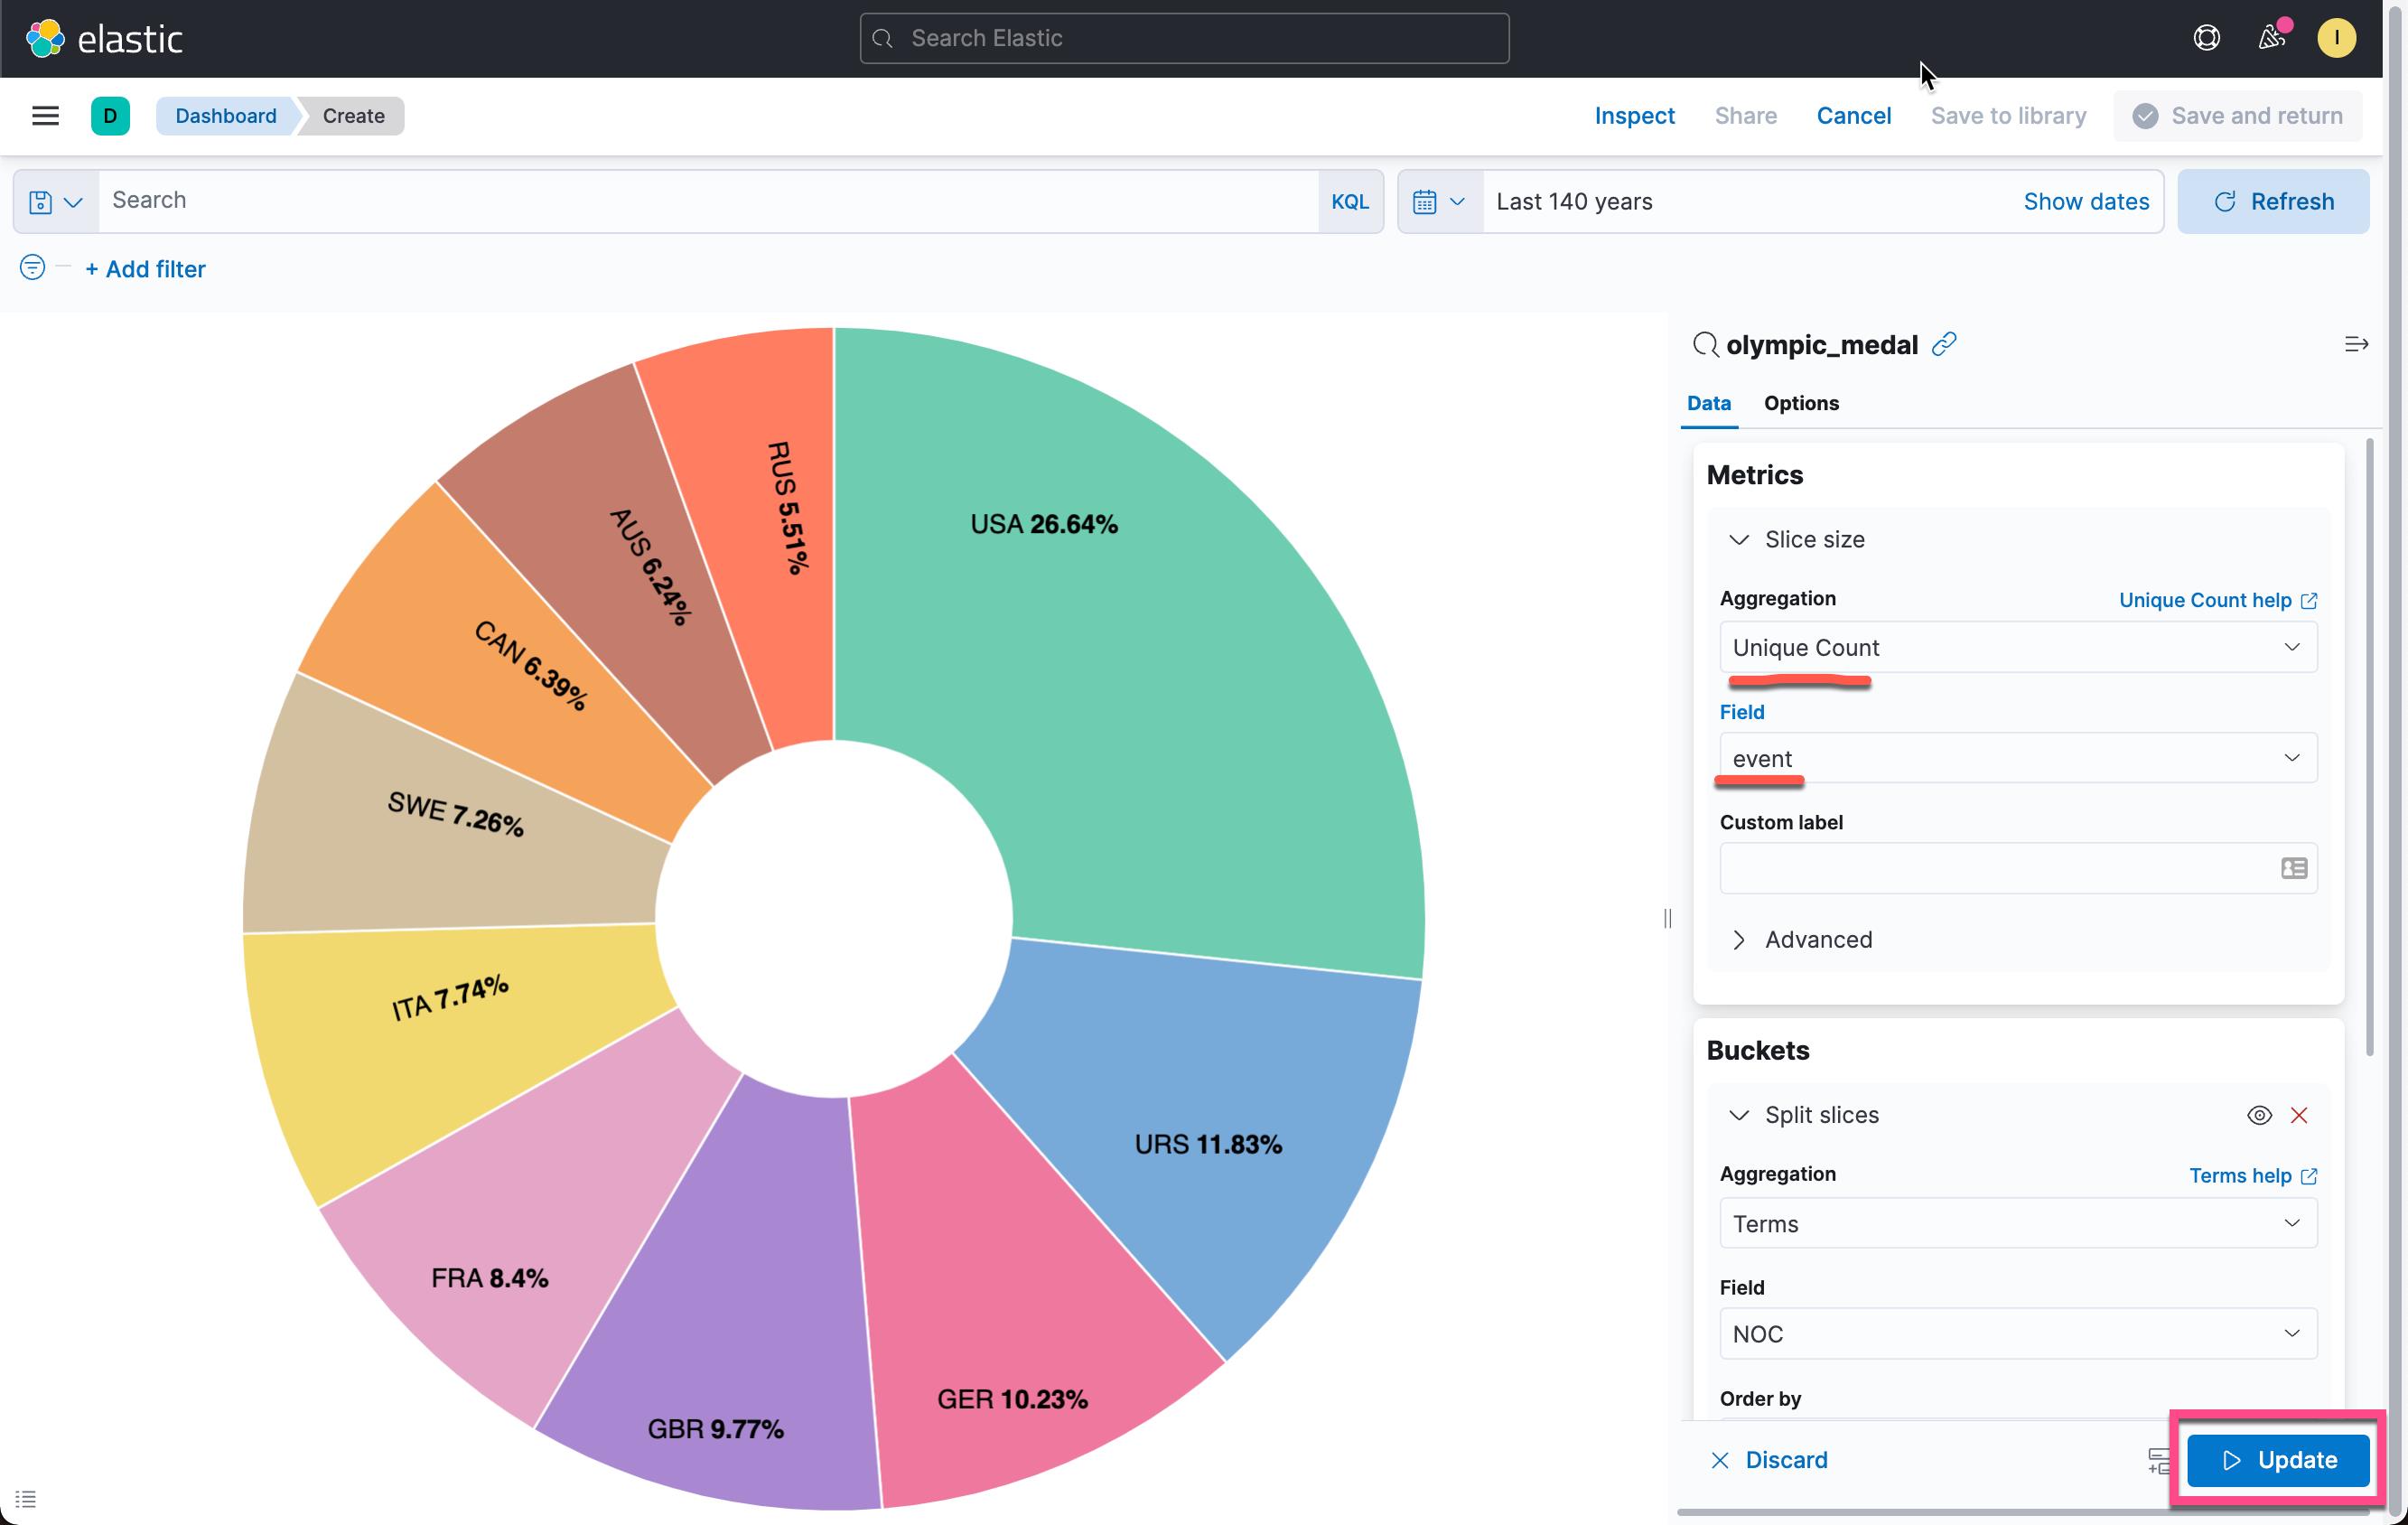Click the Add filter link
Viewport: 2408px width, 1525px height.
pos(145,269)
